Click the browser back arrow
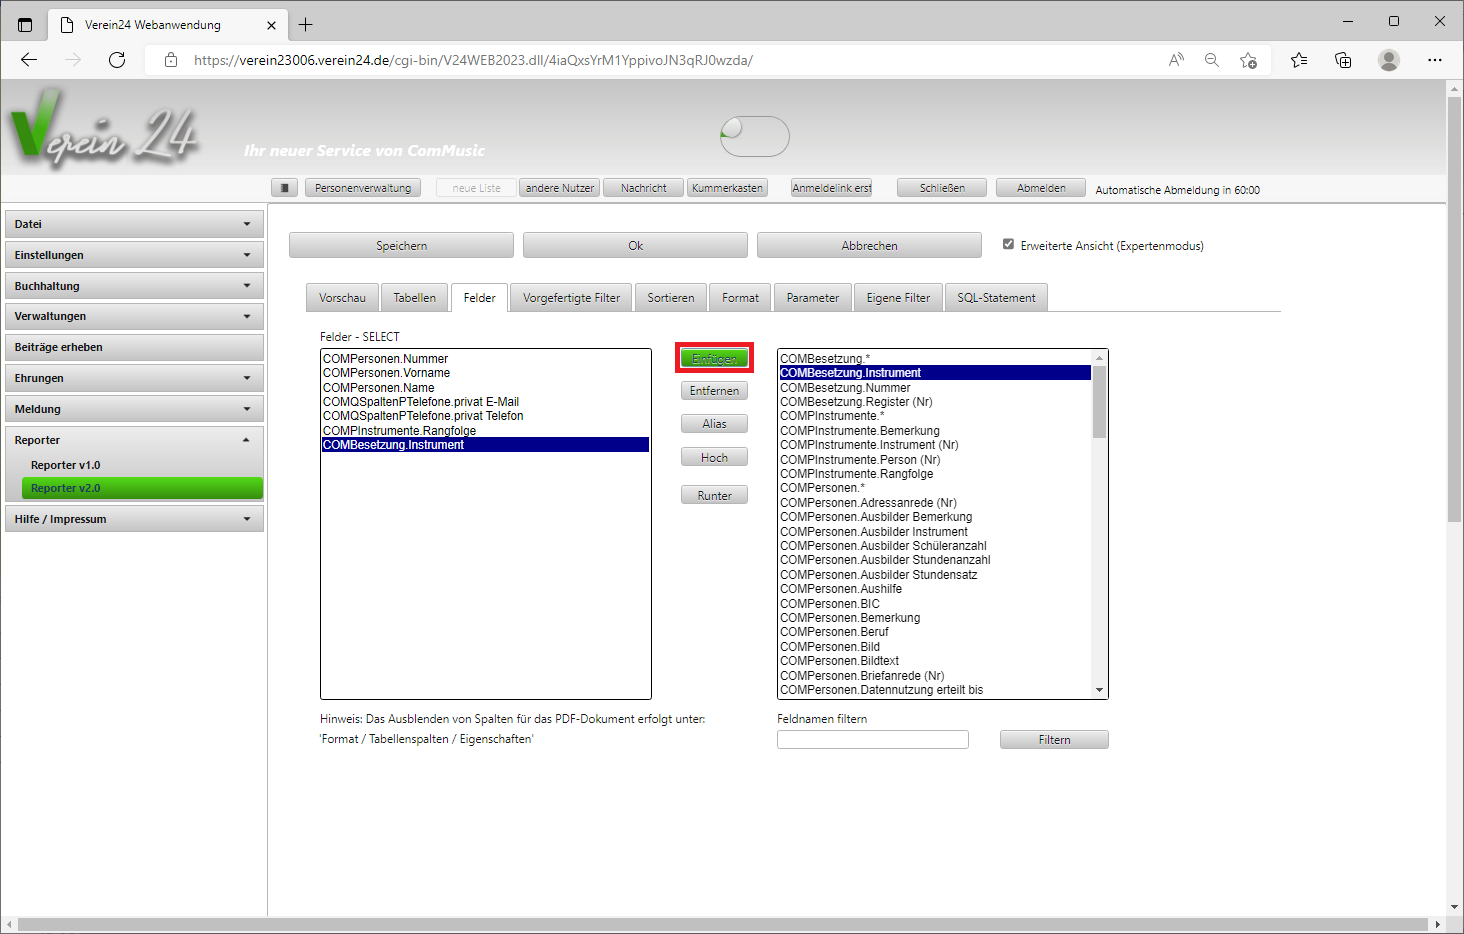Viewport: 1464px width, 934px height. coord(29,60)
